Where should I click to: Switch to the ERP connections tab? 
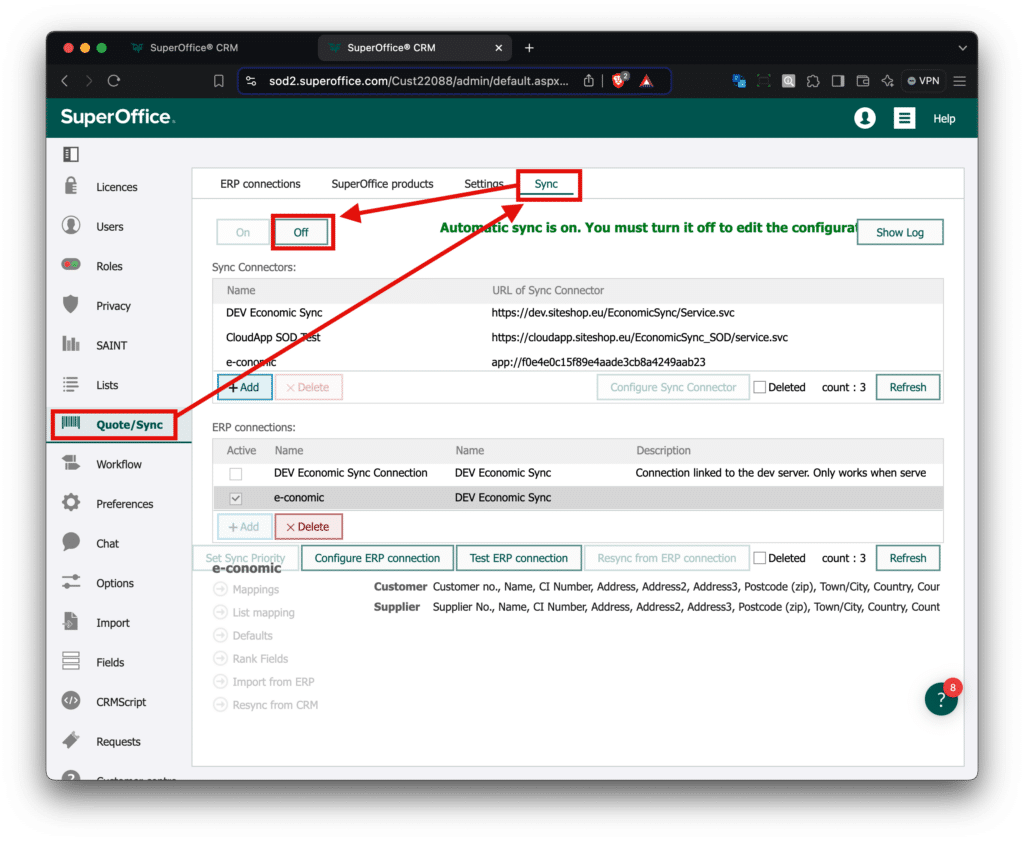click(x=260, y=184)
